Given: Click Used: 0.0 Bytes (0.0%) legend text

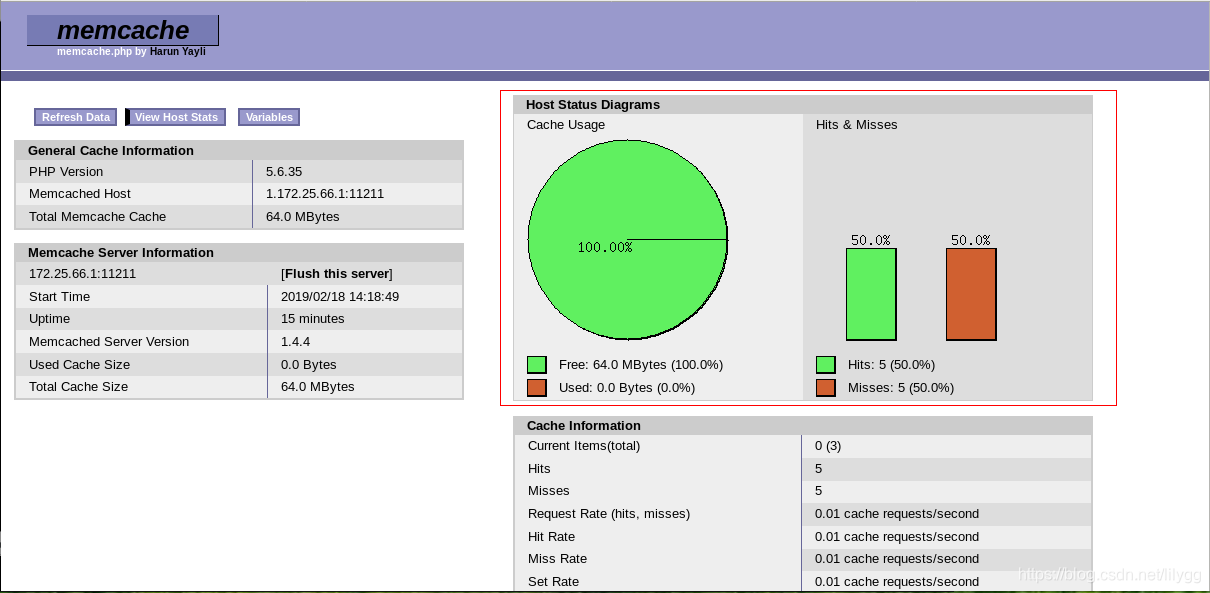Looking at the screenshot, I should click(x=627, y=388).
